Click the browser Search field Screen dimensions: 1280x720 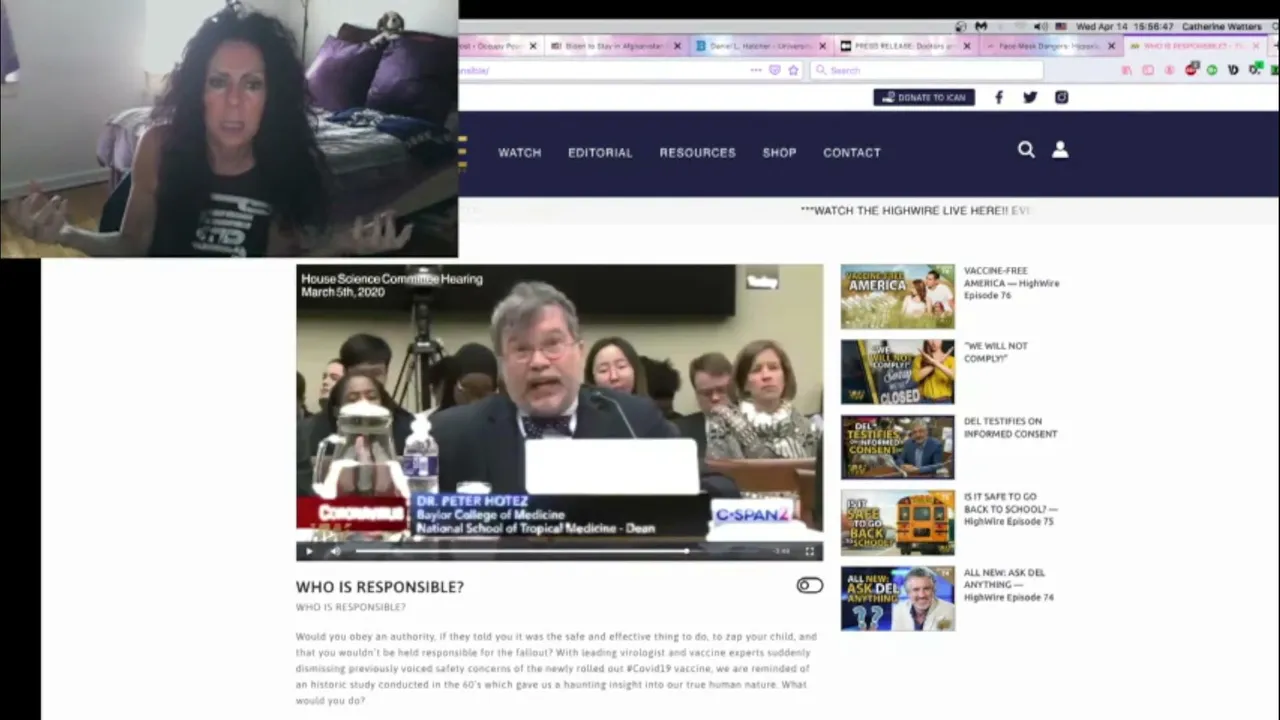[927, 70]
